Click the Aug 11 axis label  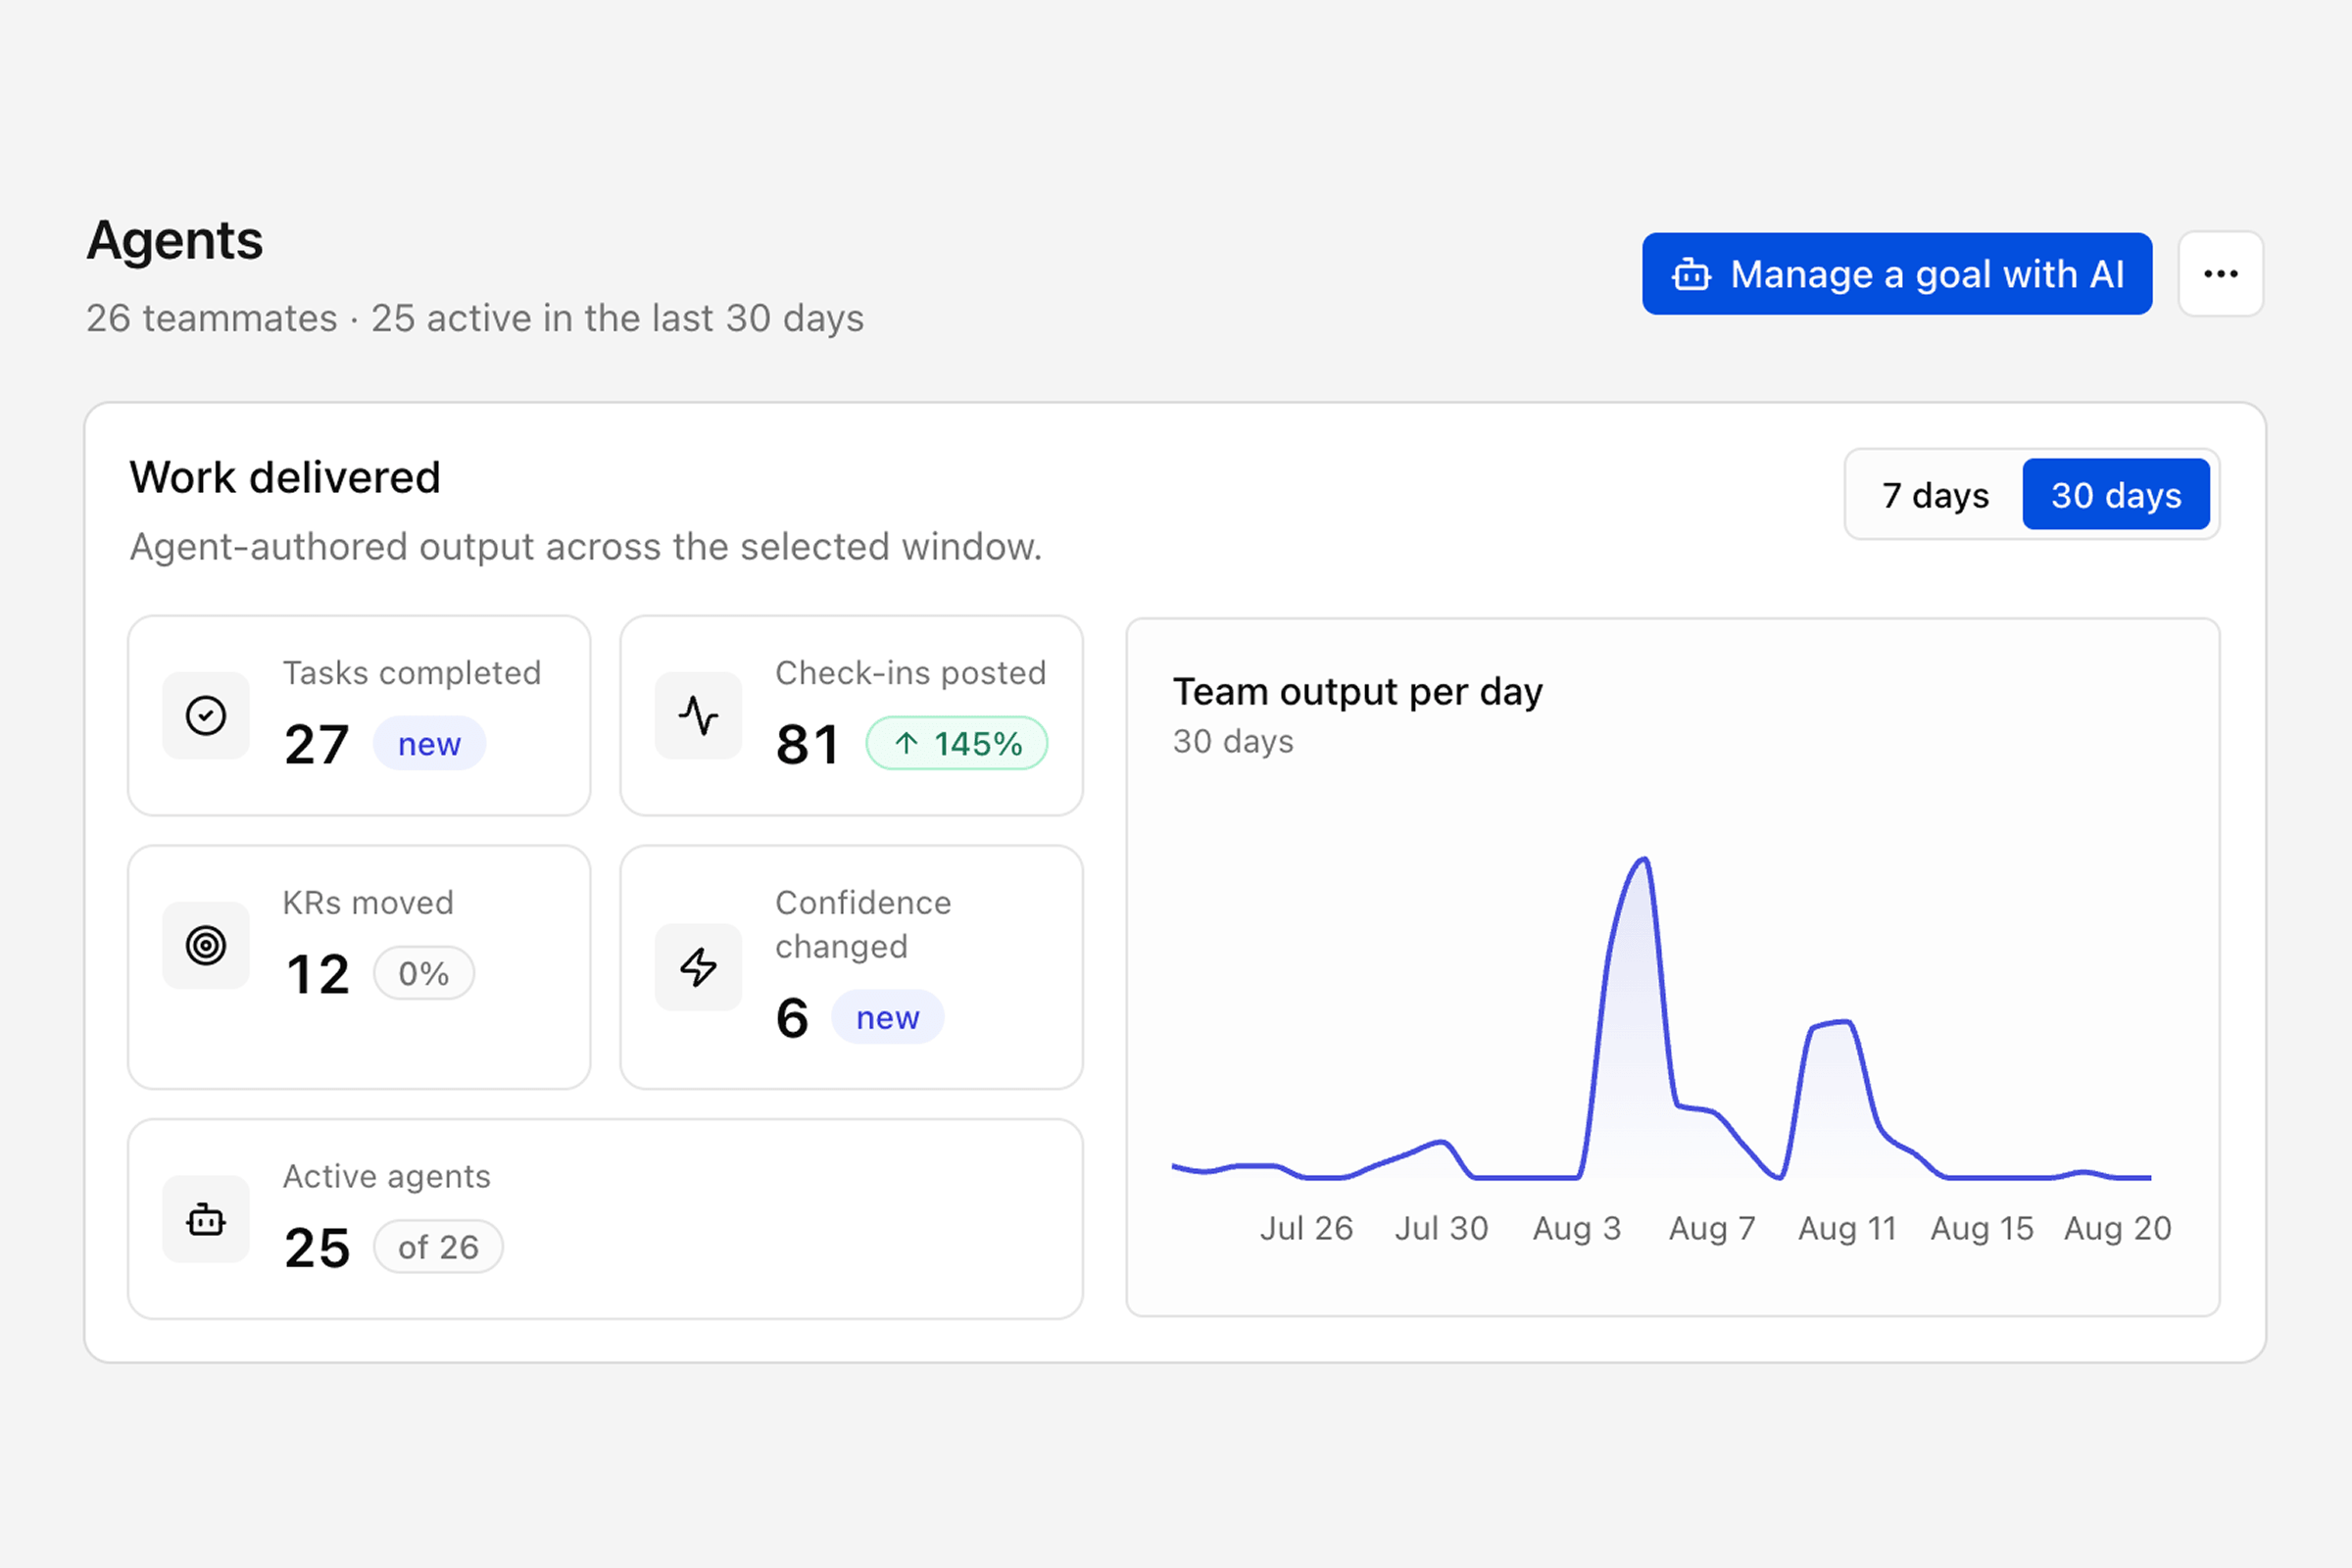(x=1847, y=1228)
